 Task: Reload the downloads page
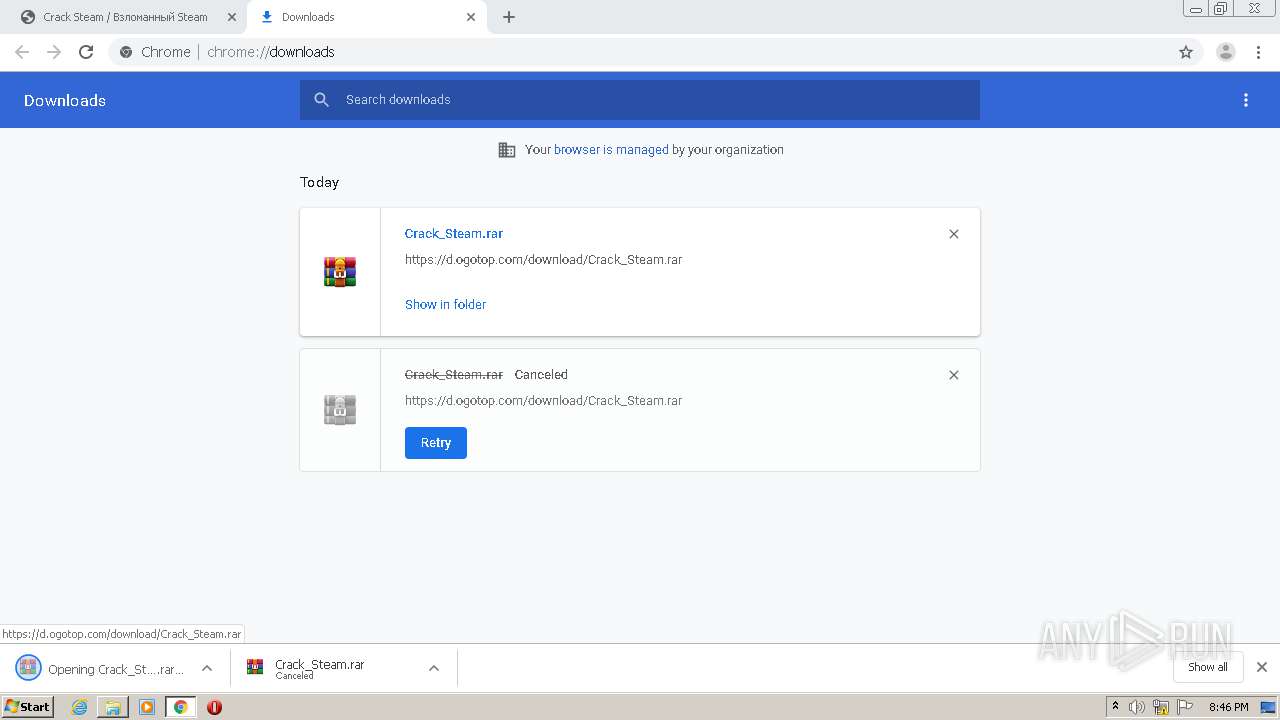(86, 52)
